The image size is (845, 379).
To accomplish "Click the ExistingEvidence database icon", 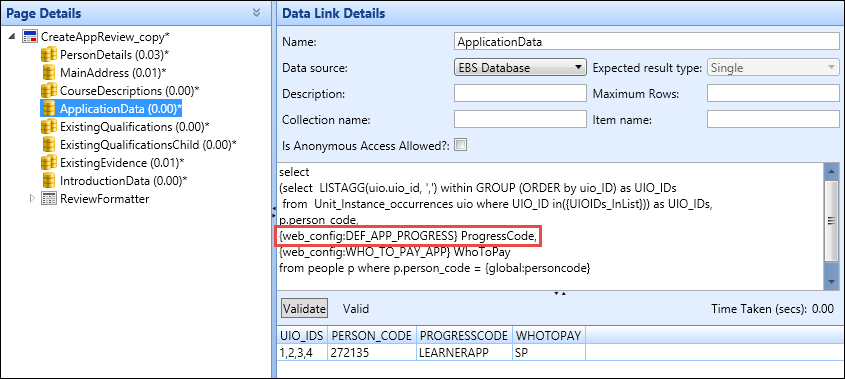I will click(x=49, y=162).
